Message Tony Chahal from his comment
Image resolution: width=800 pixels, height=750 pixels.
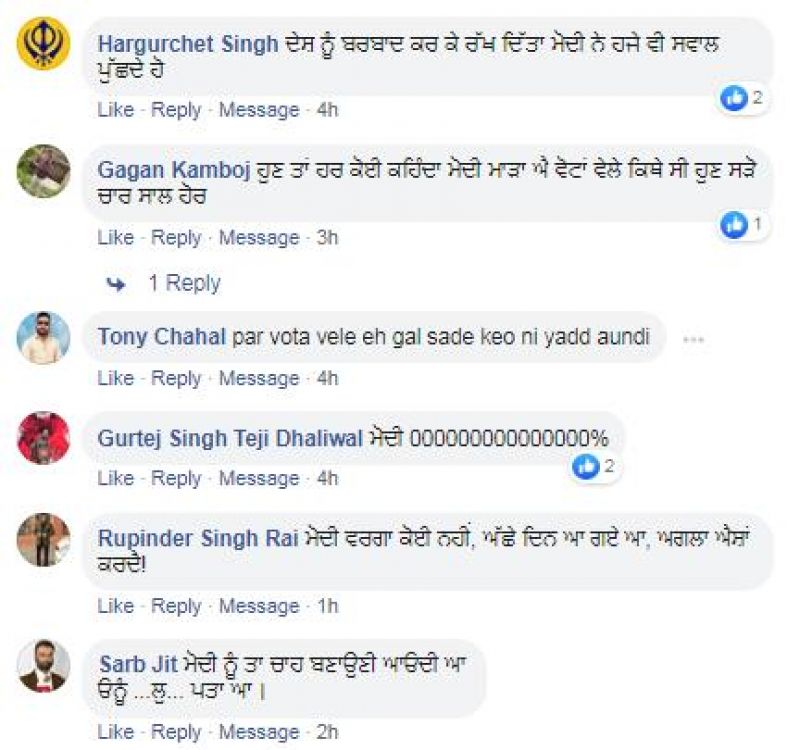(259, 378)
